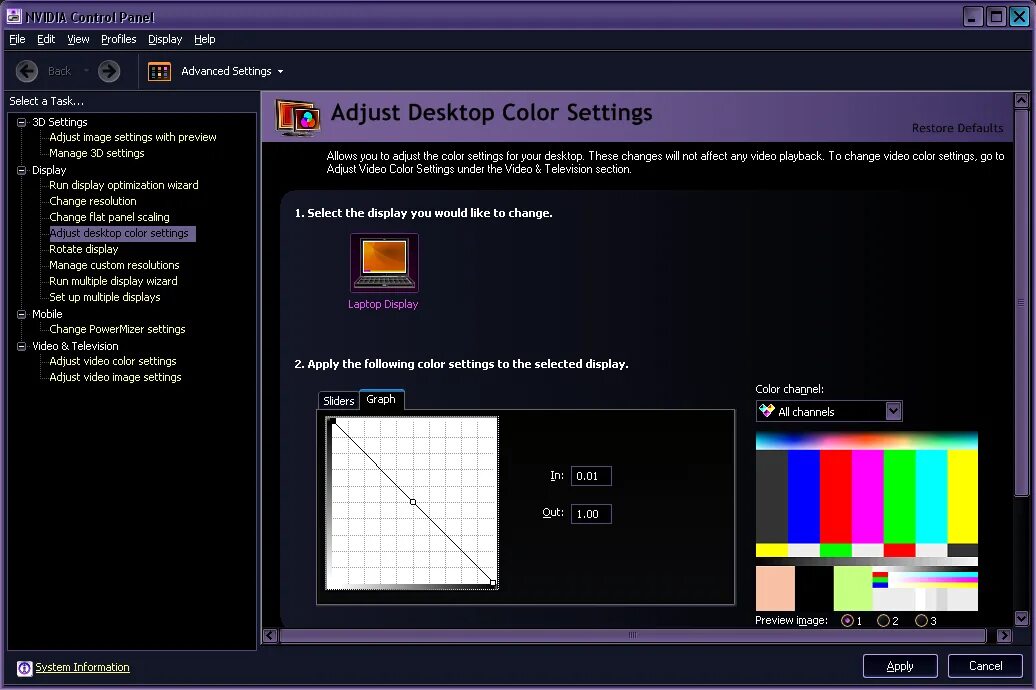Select preview image 1 radio button

(847, 621)
